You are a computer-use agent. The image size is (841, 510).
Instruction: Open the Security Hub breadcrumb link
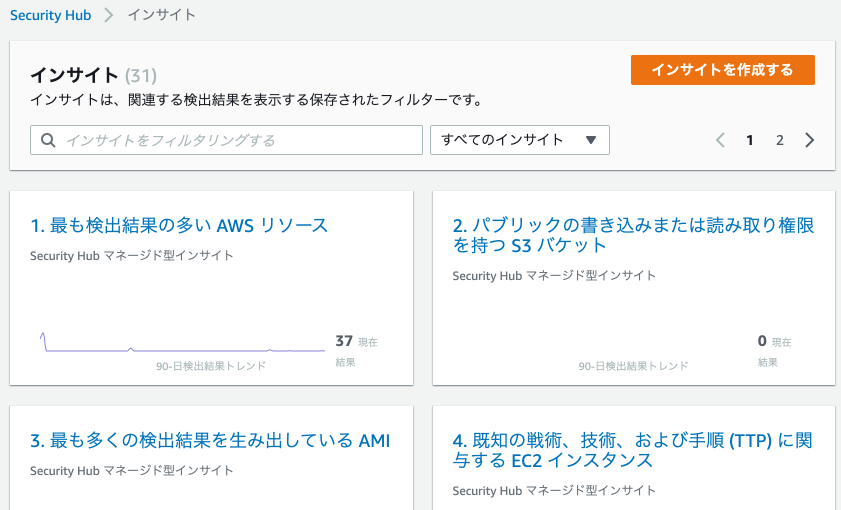(x=50, y=15)
